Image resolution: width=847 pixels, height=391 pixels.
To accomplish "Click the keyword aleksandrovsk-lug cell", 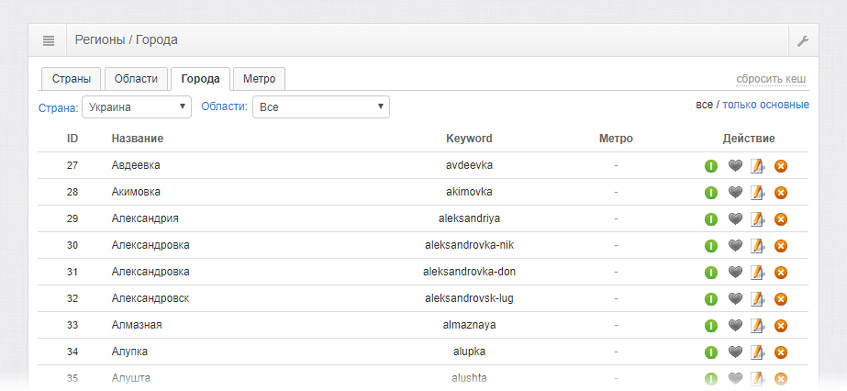I will click(469, 298).
